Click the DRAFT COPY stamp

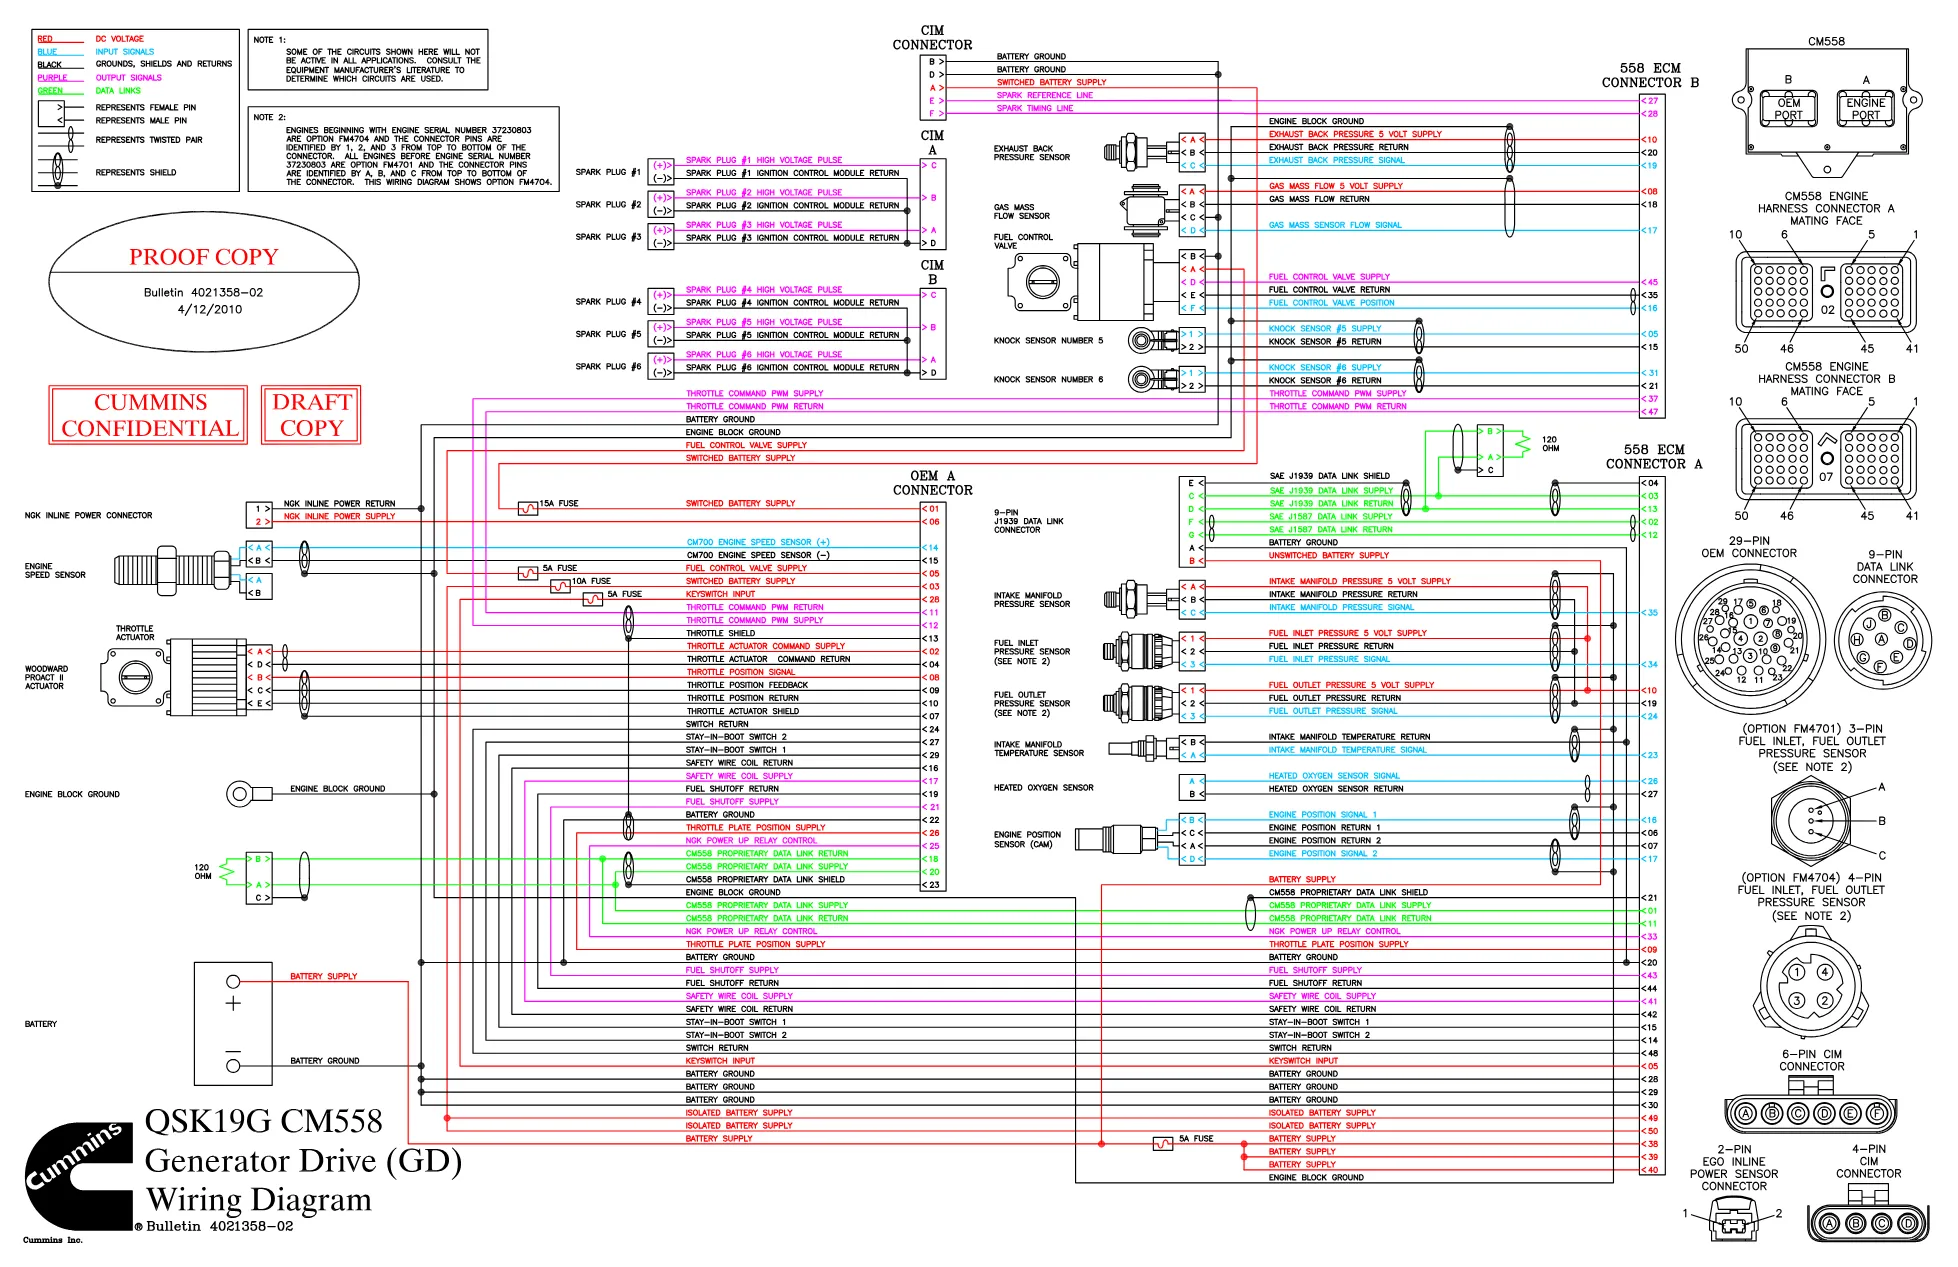(311, 415)
